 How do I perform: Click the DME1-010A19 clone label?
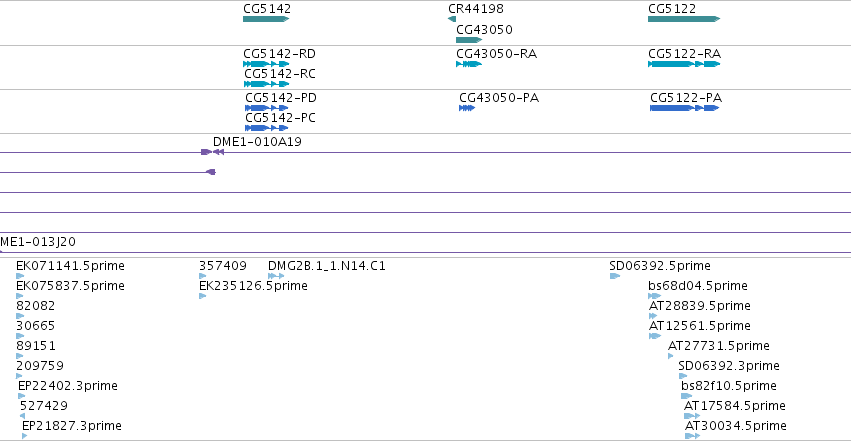[257, 142]
